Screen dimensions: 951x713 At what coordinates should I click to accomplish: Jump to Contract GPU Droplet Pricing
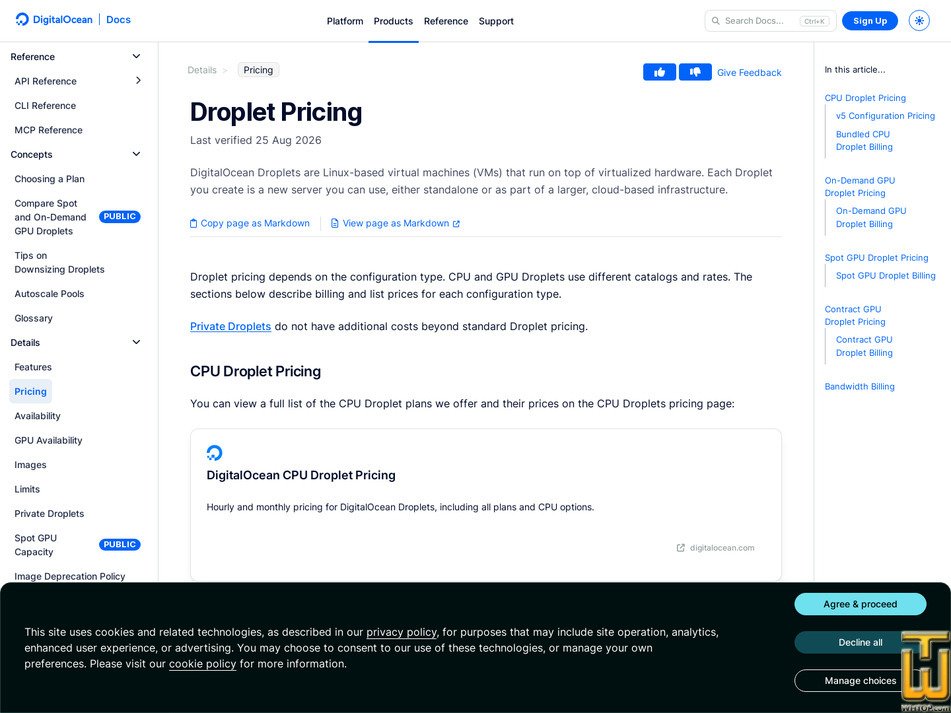coord(855,315)
